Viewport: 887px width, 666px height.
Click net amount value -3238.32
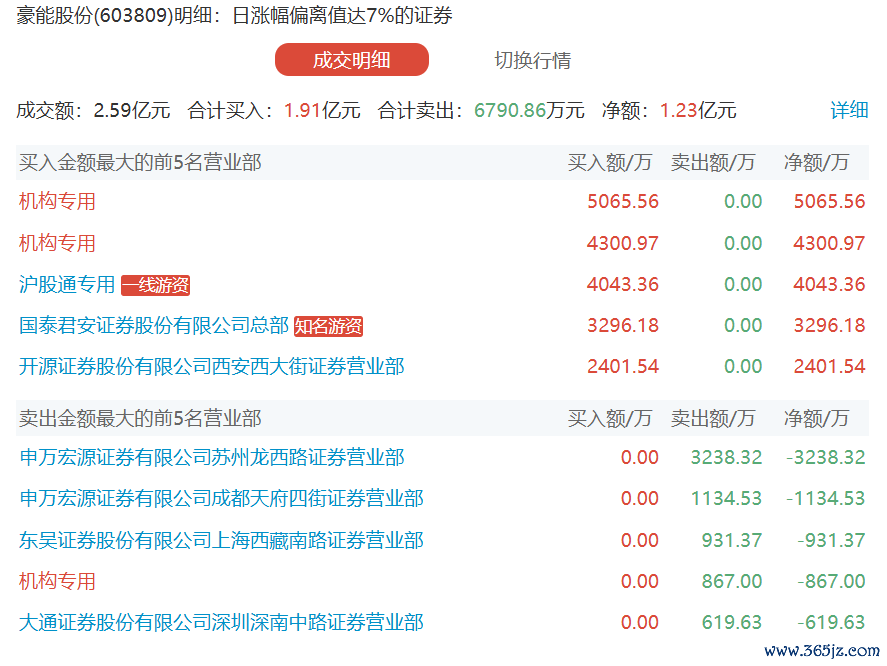826,457
